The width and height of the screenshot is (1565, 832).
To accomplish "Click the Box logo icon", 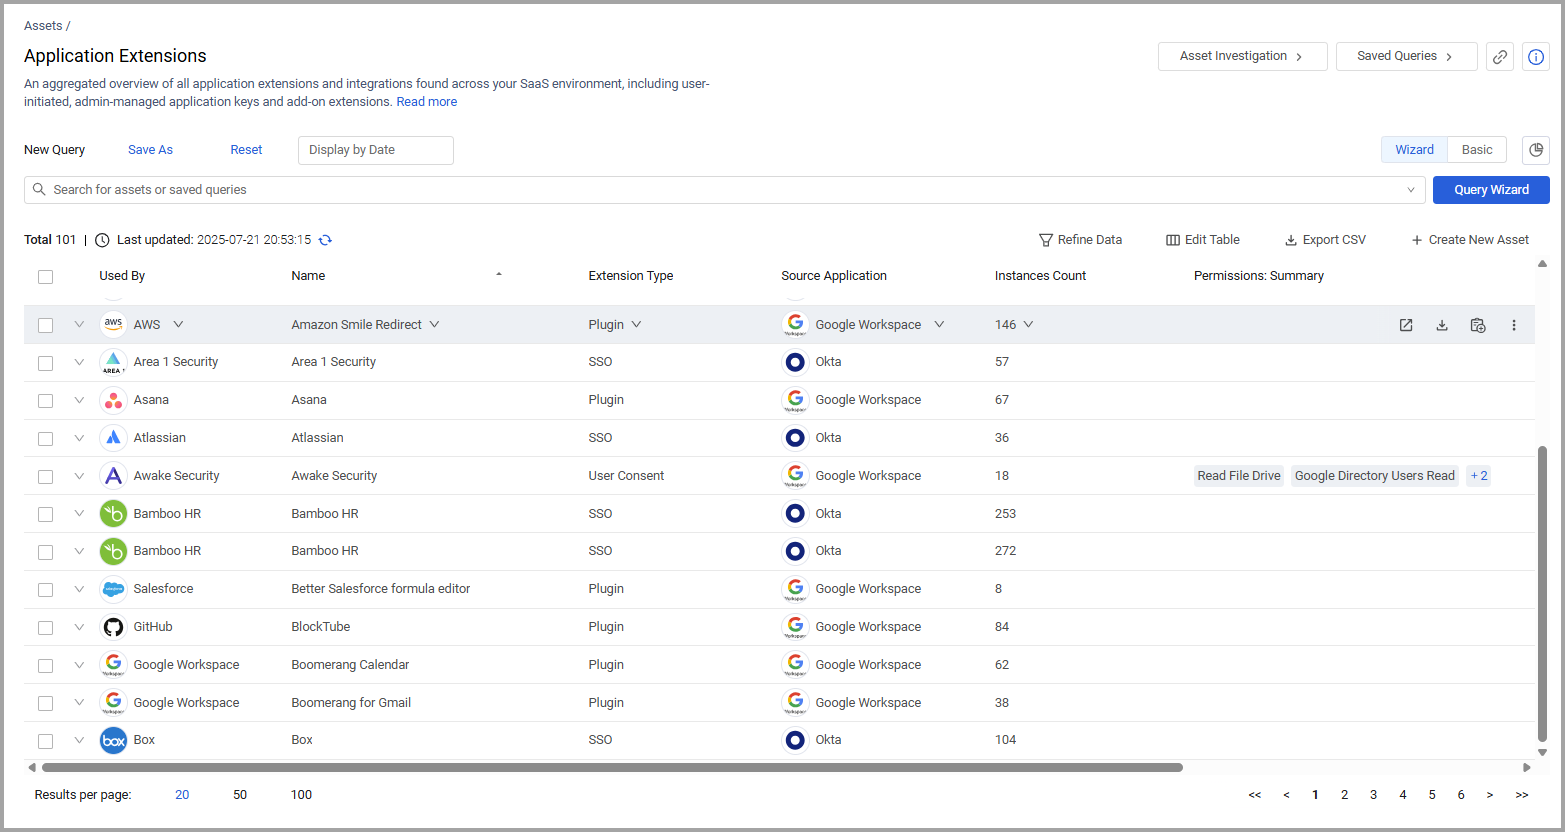I will (113, 740).
